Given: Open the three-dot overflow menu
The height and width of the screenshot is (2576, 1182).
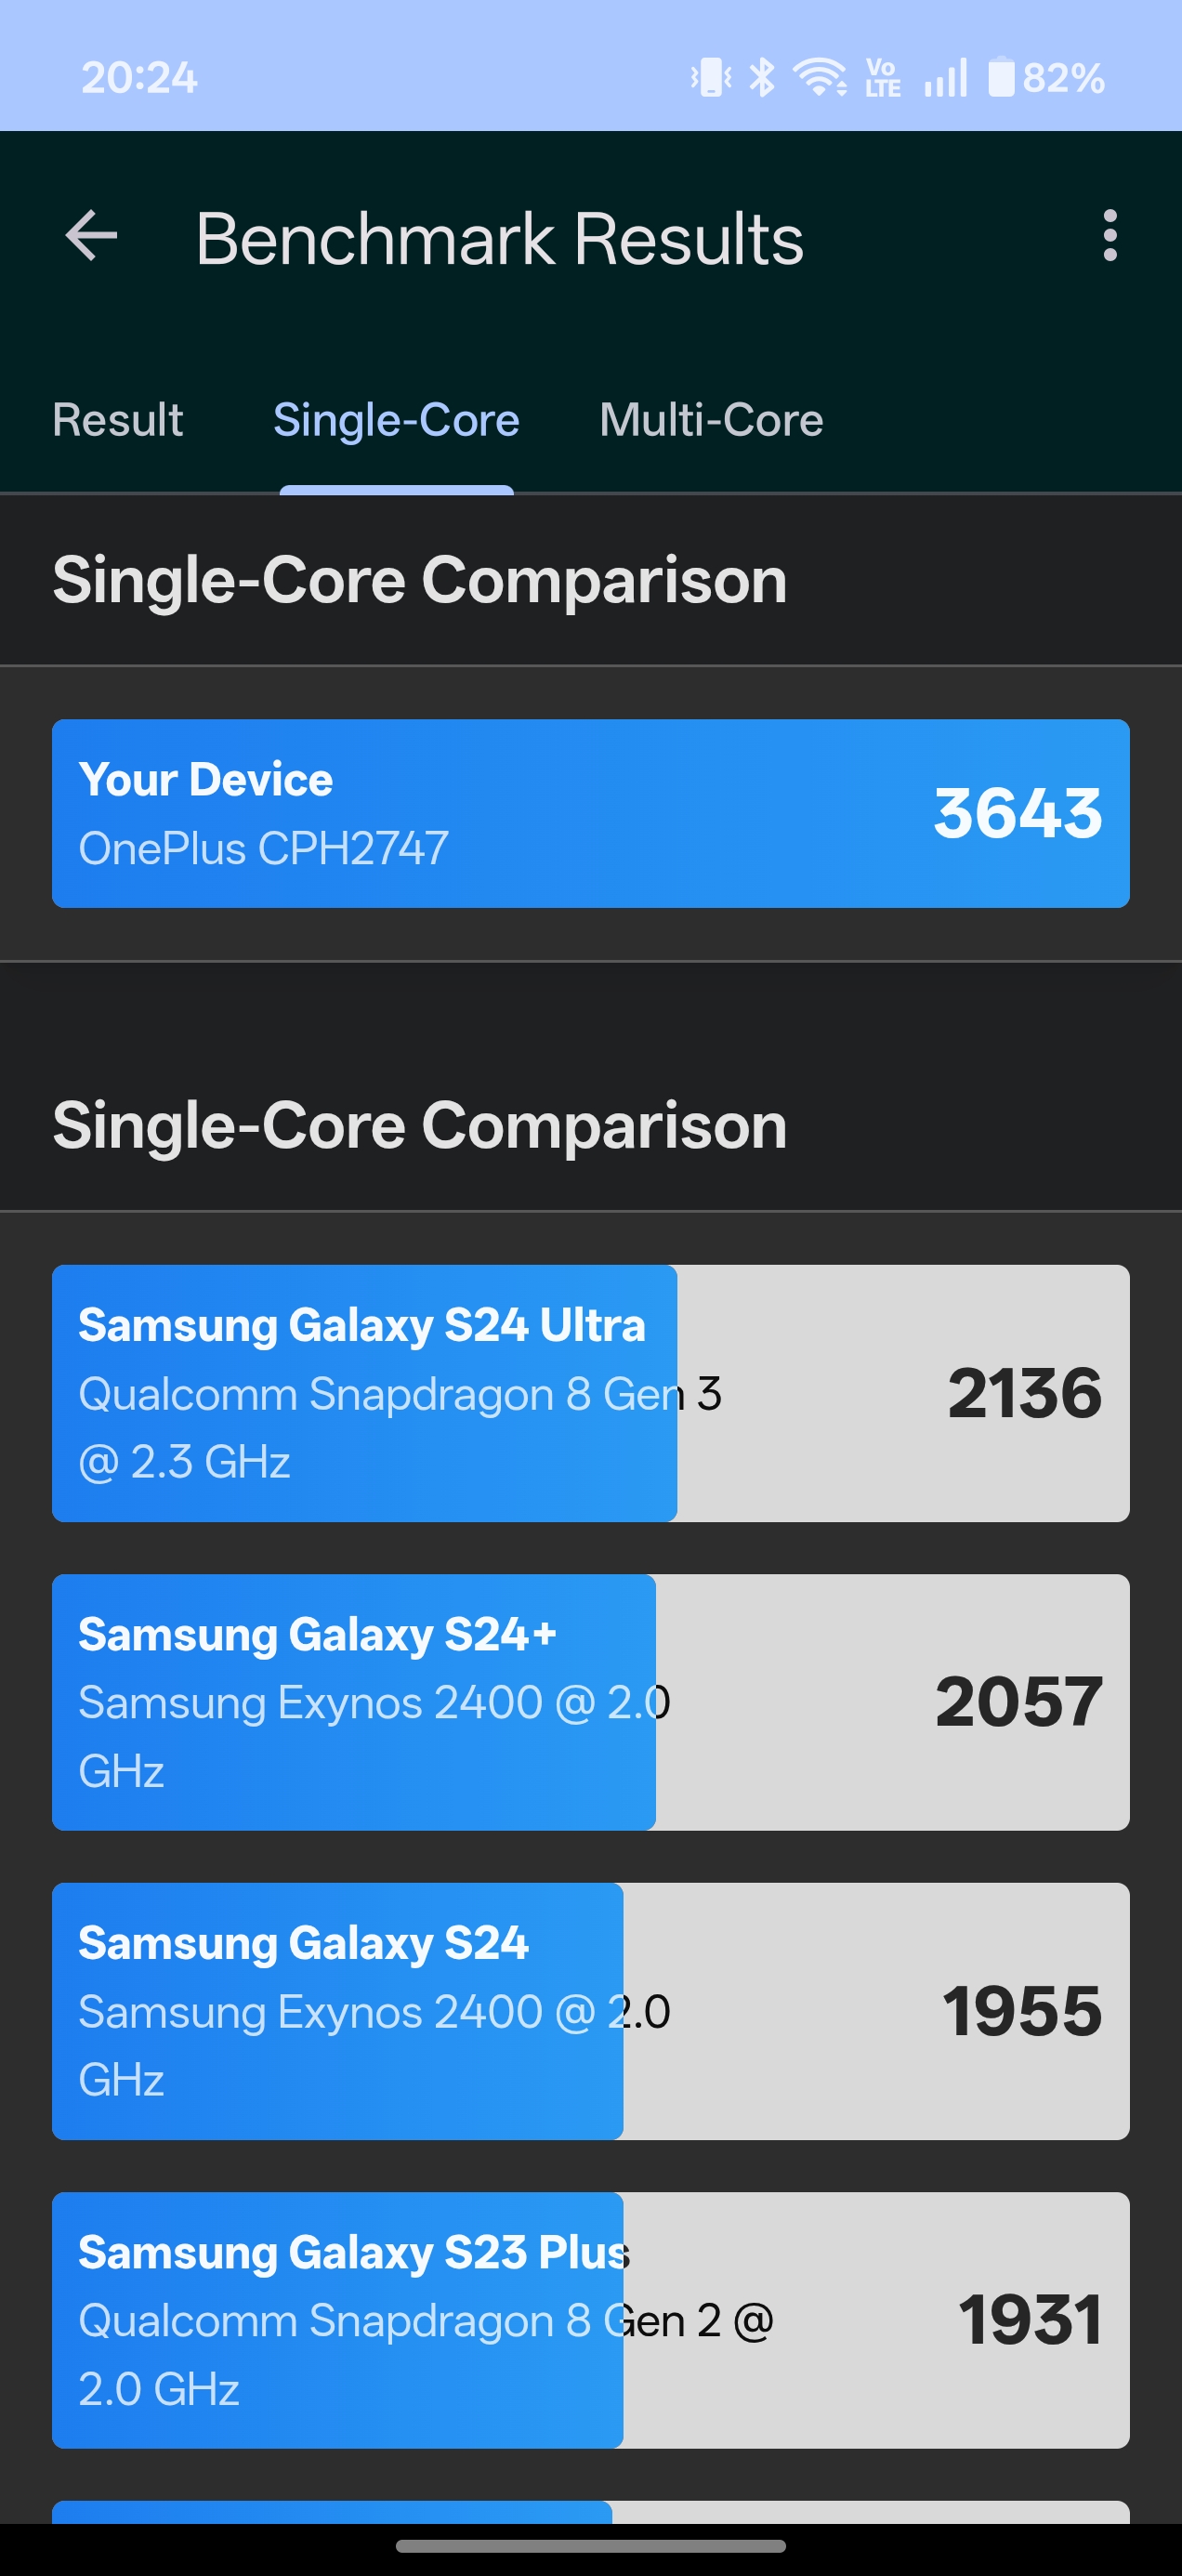Looking at the screenshot, I should [x=1109, y=237].
